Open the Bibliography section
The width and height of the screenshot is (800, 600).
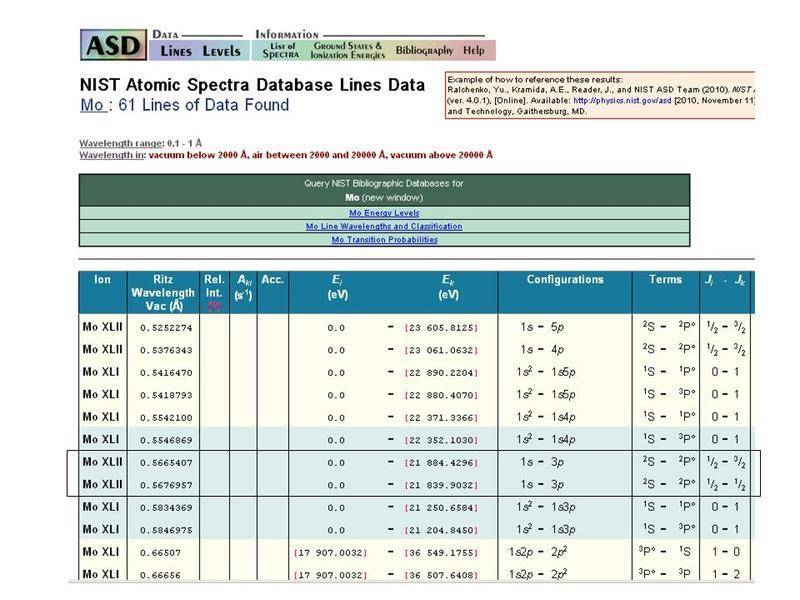point(424,51)
